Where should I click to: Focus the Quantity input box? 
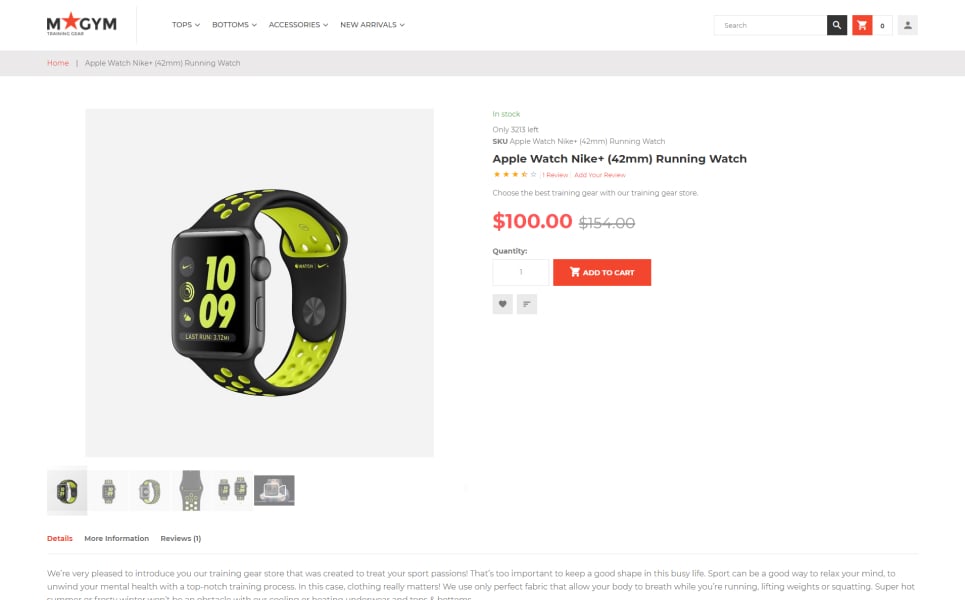pos(521,272)
